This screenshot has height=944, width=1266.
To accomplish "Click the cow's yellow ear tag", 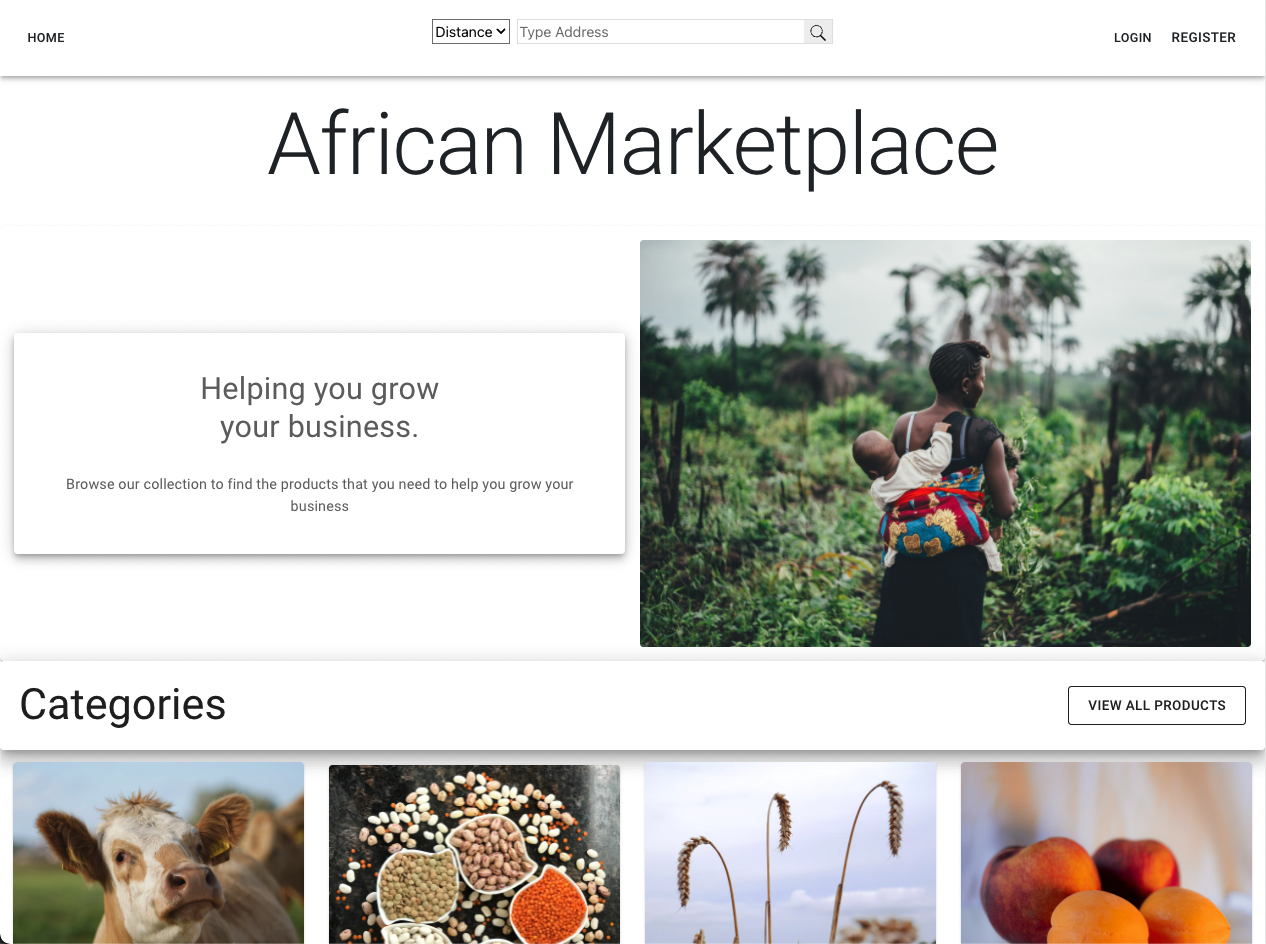I will click(219, 848).
